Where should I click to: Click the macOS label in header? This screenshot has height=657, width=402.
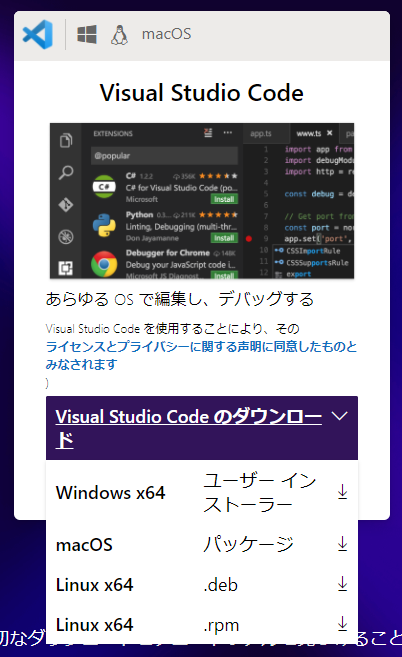pos(166,34)
